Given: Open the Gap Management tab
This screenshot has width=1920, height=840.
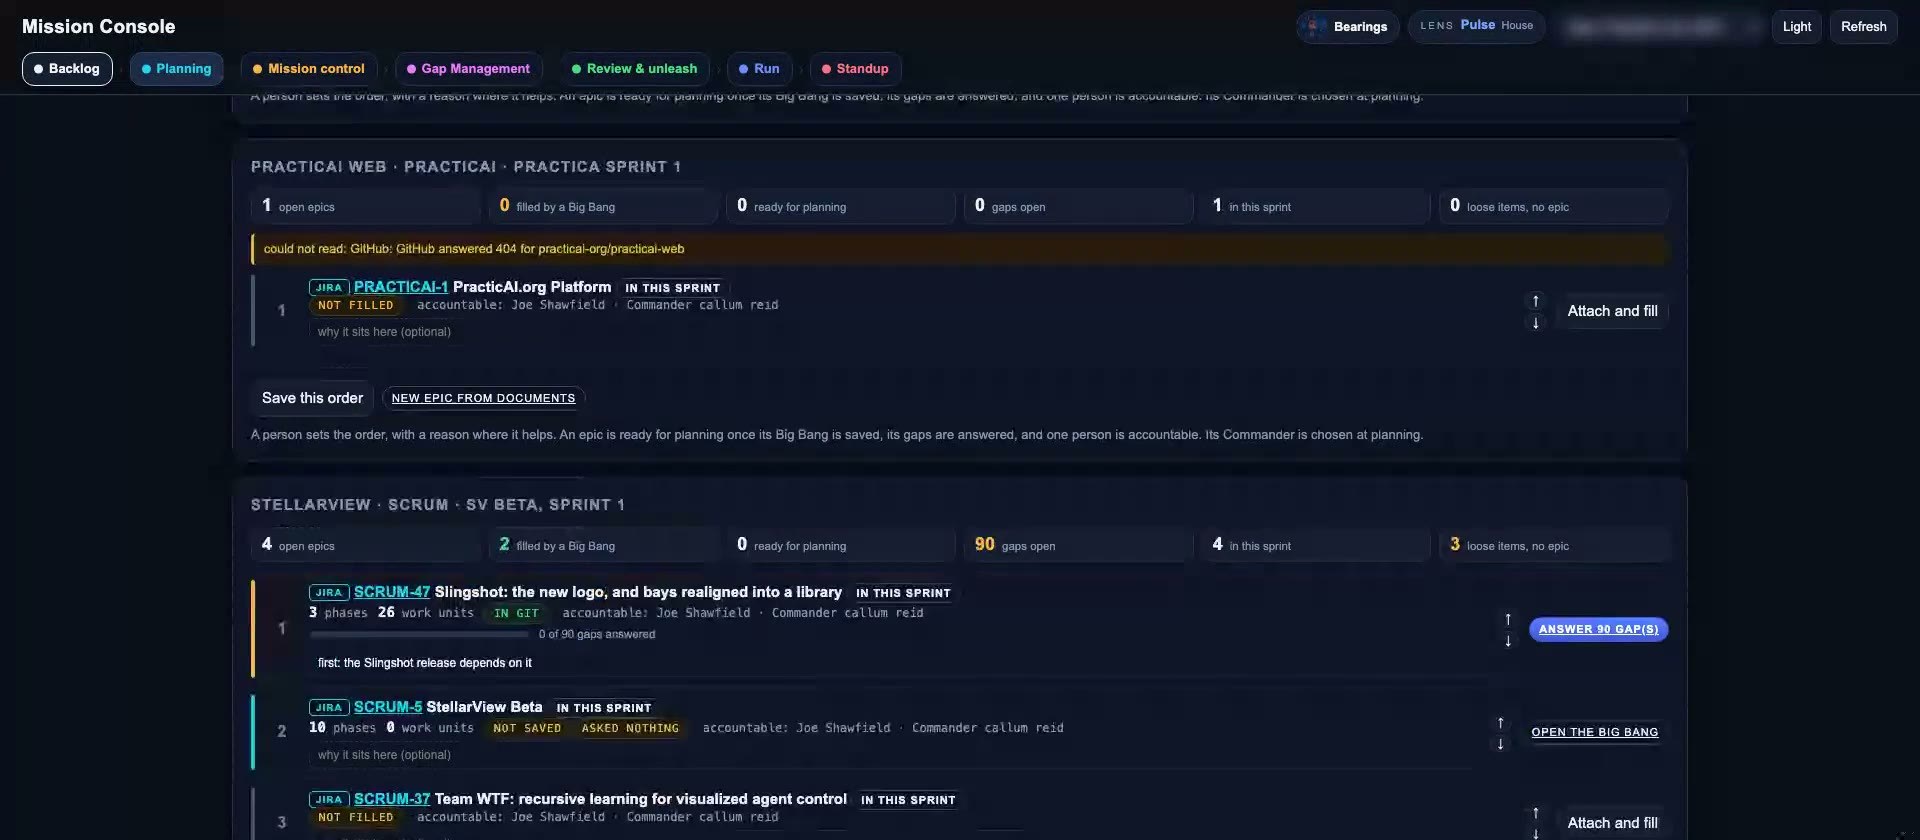Looking at the screenshot, I should [x=468, y=69].
